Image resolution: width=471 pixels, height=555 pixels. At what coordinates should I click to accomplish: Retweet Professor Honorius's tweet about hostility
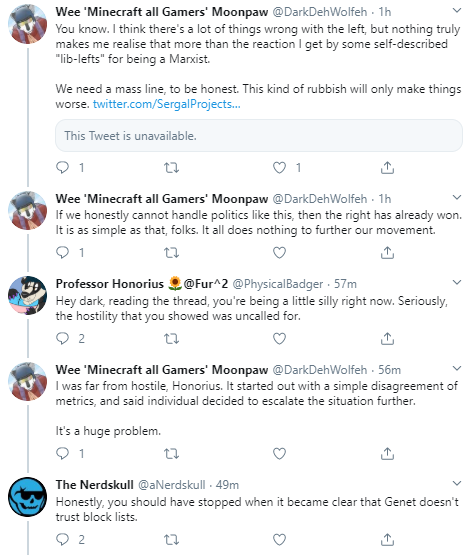coord(172,339)
